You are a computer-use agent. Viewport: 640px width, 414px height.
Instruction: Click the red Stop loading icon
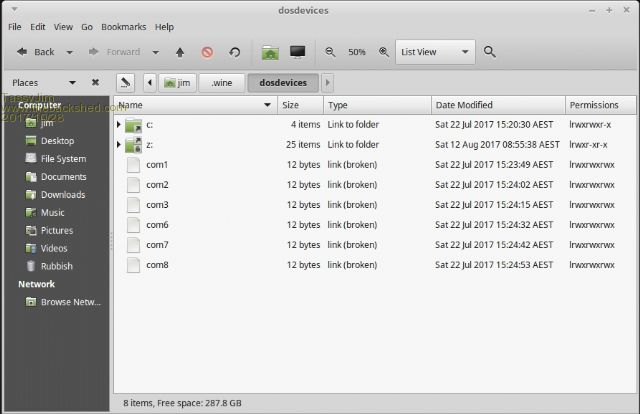pos(207,52)
